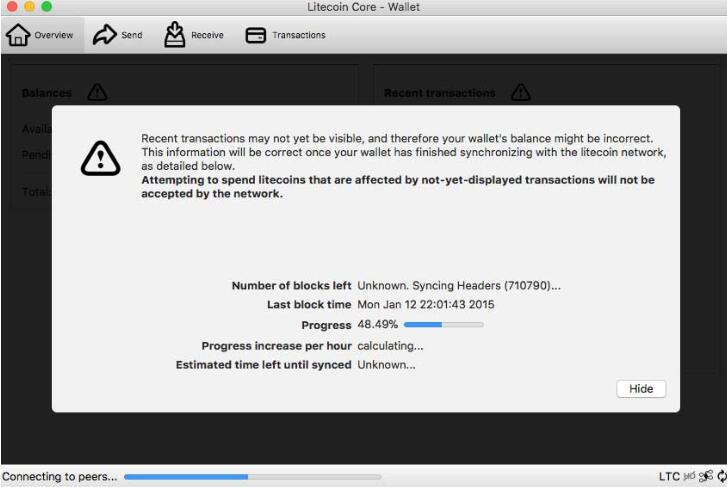727x487 pixels.
Task: Click the 'Number of blocks left' label
Action: [x=291, y=286]
